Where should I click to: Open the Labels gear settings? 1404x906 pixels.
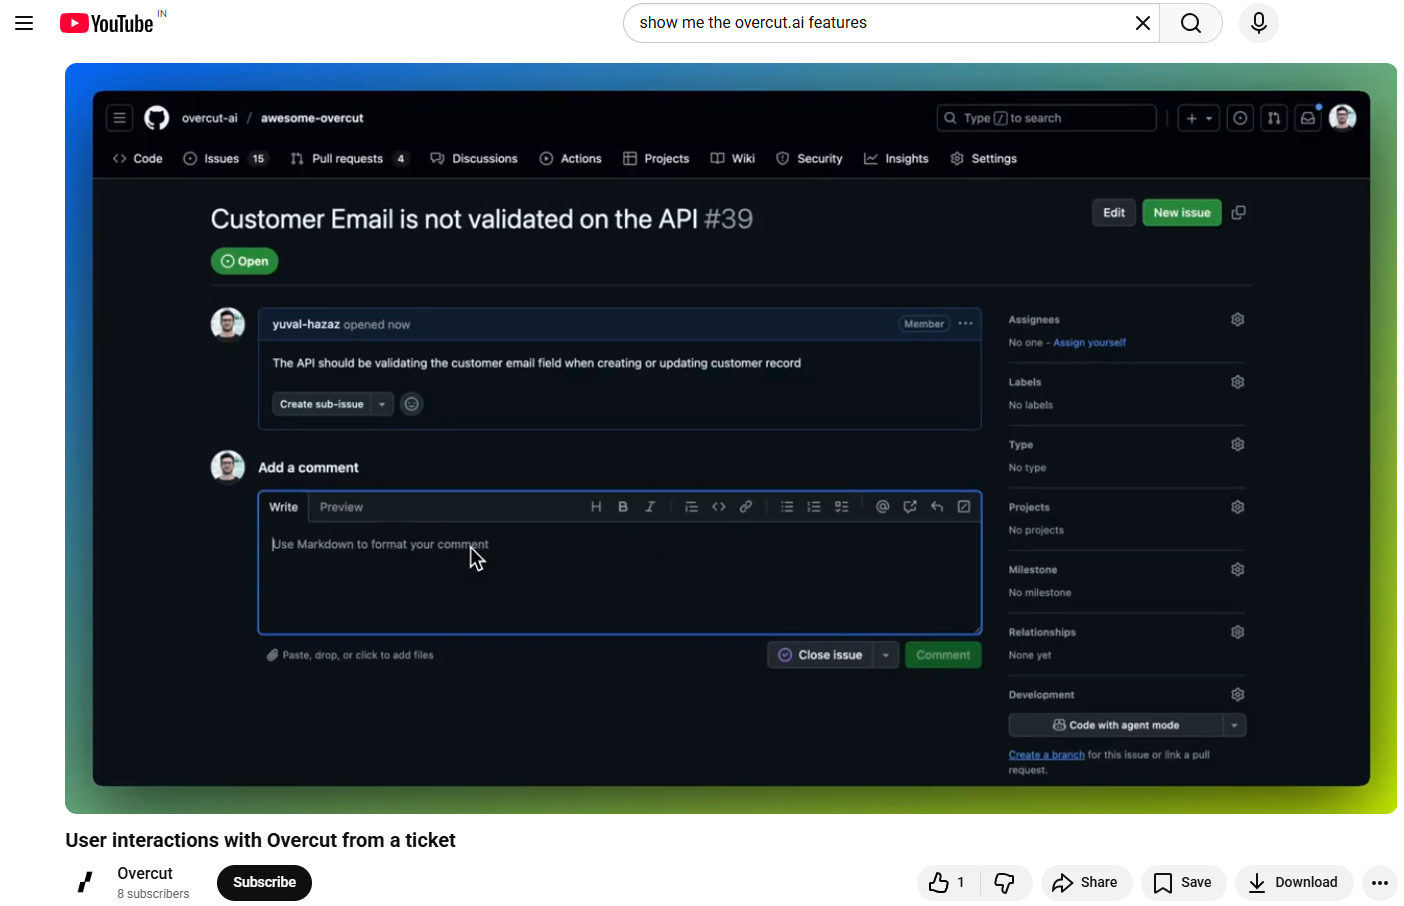pyautogui.click(x=1237, y=382)
